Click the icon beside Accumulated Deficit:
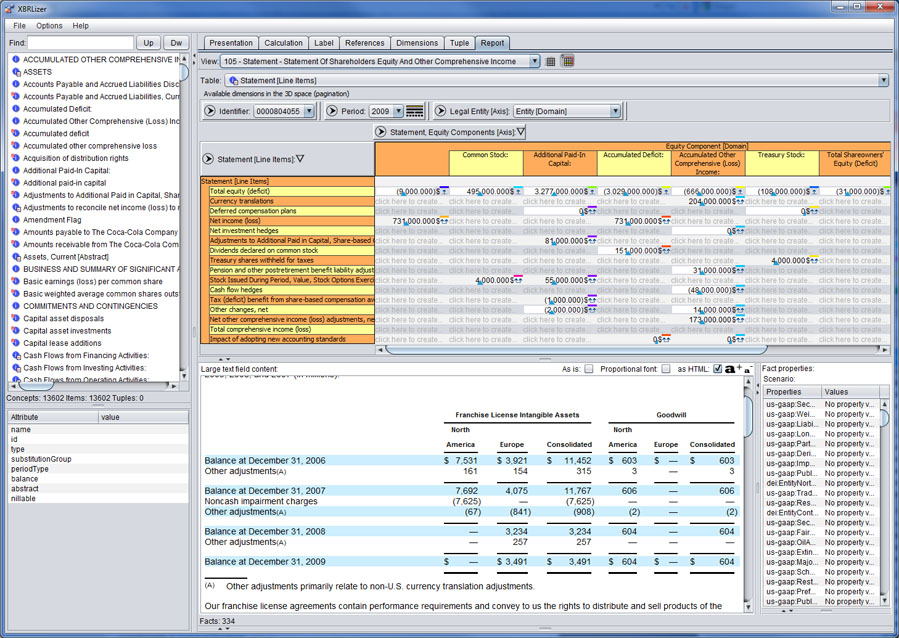The height and width of the screenshot is (638, 899). [16, 109]
